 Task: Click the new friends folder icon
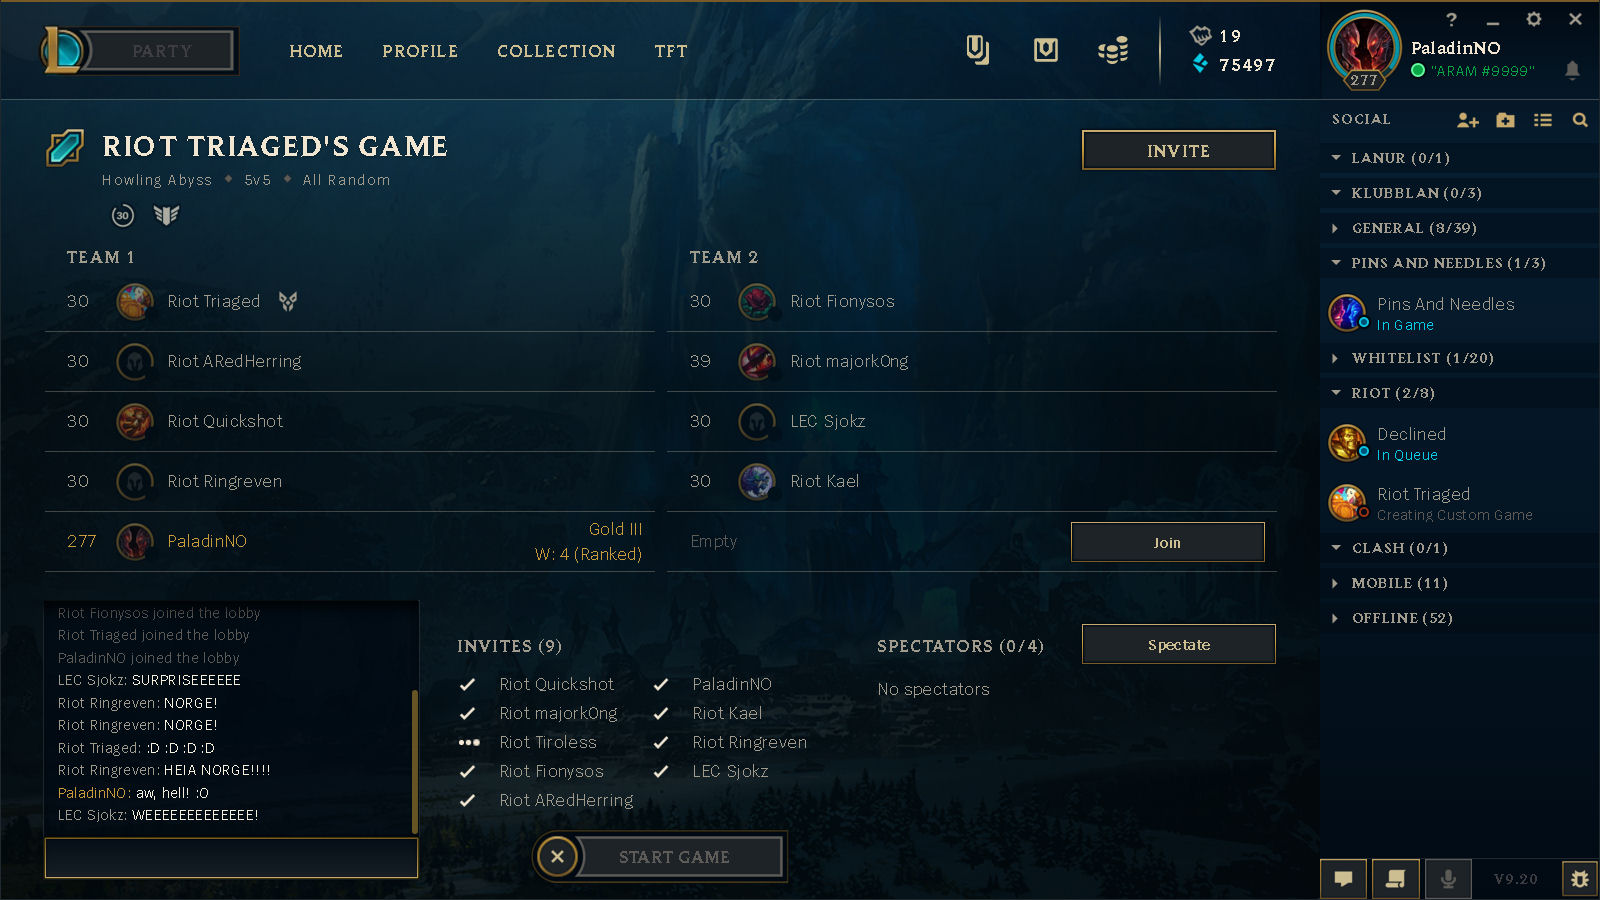coord(1505,120)
